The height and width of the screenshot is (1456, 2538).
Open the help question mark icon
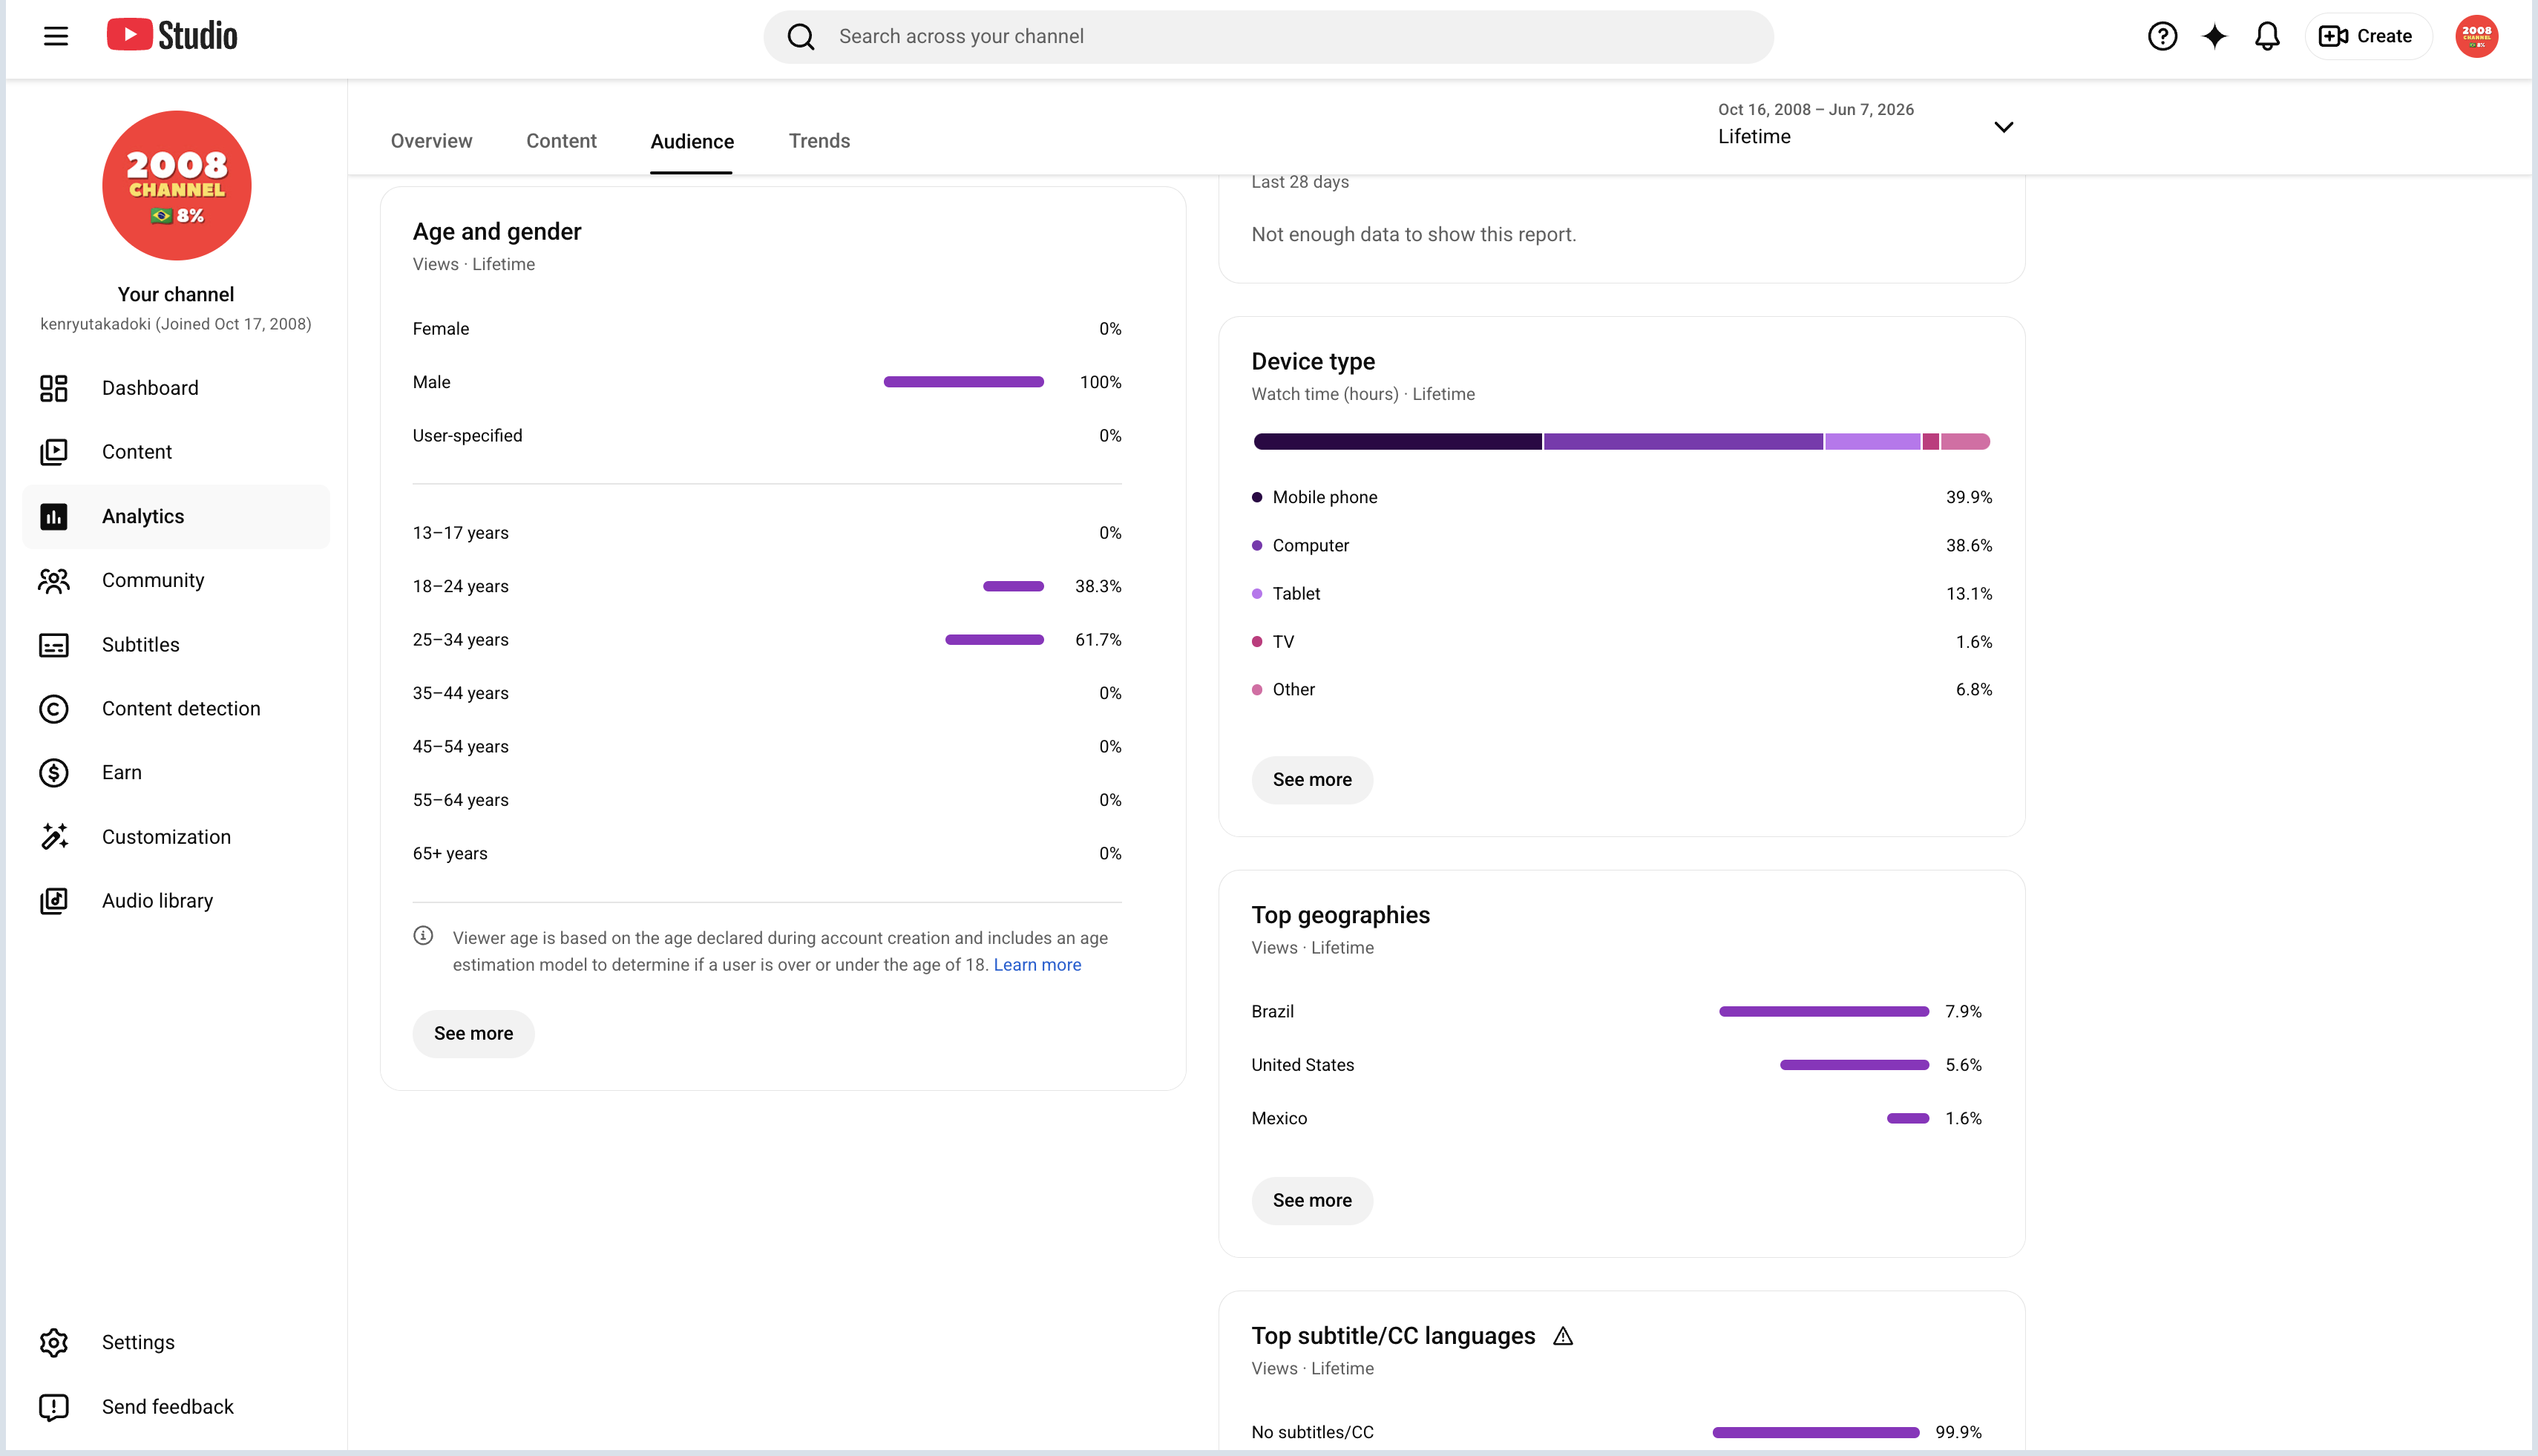[x=2162, y=37]
